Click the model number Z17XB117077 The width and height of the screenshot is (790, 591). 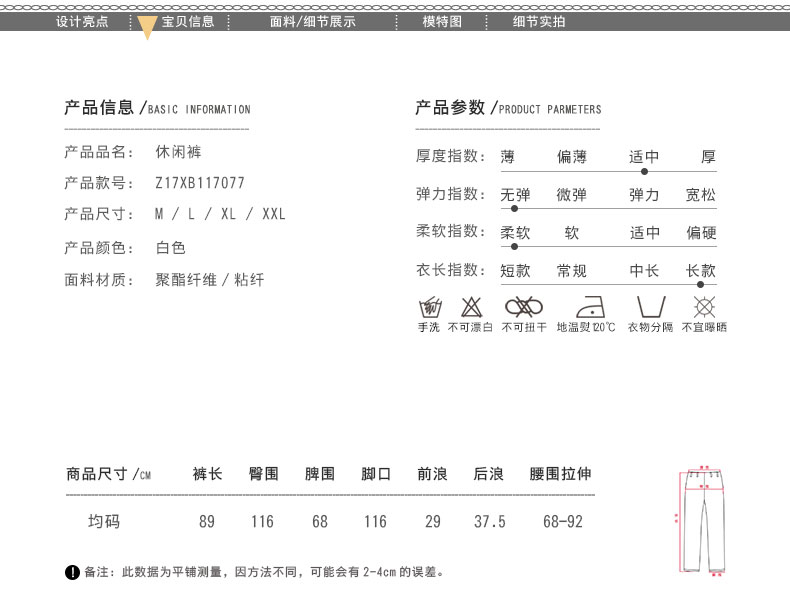point(200,183)
